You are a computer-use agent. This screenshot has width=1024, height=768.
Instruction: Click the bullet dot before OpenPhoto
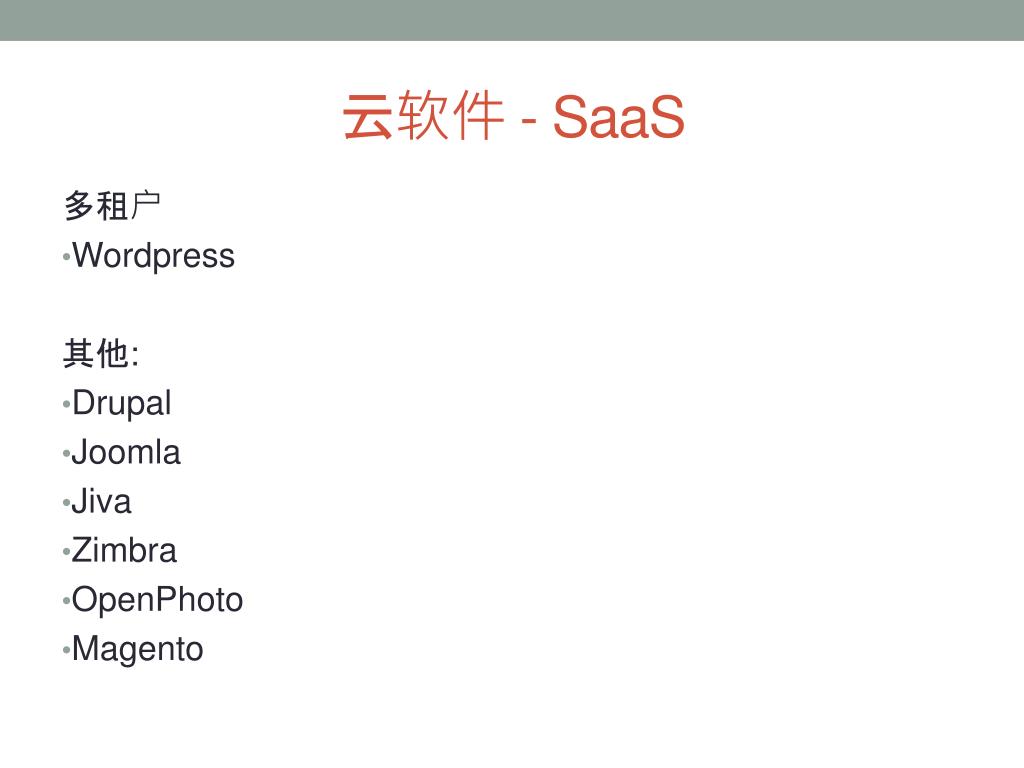(x=66, y=601)
